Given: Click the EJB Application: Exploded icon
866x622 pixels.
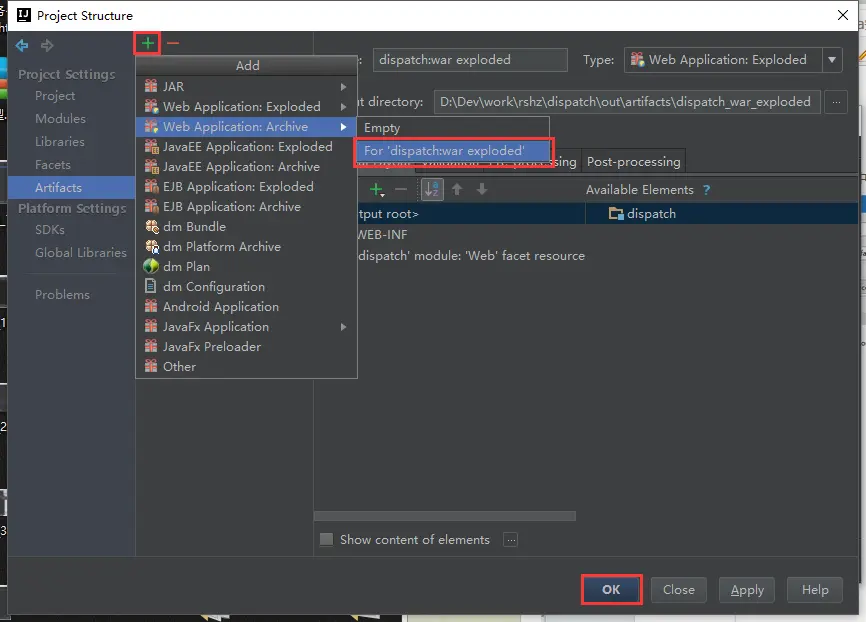Looking at the screenshot, I should click(x=151, y=186).
